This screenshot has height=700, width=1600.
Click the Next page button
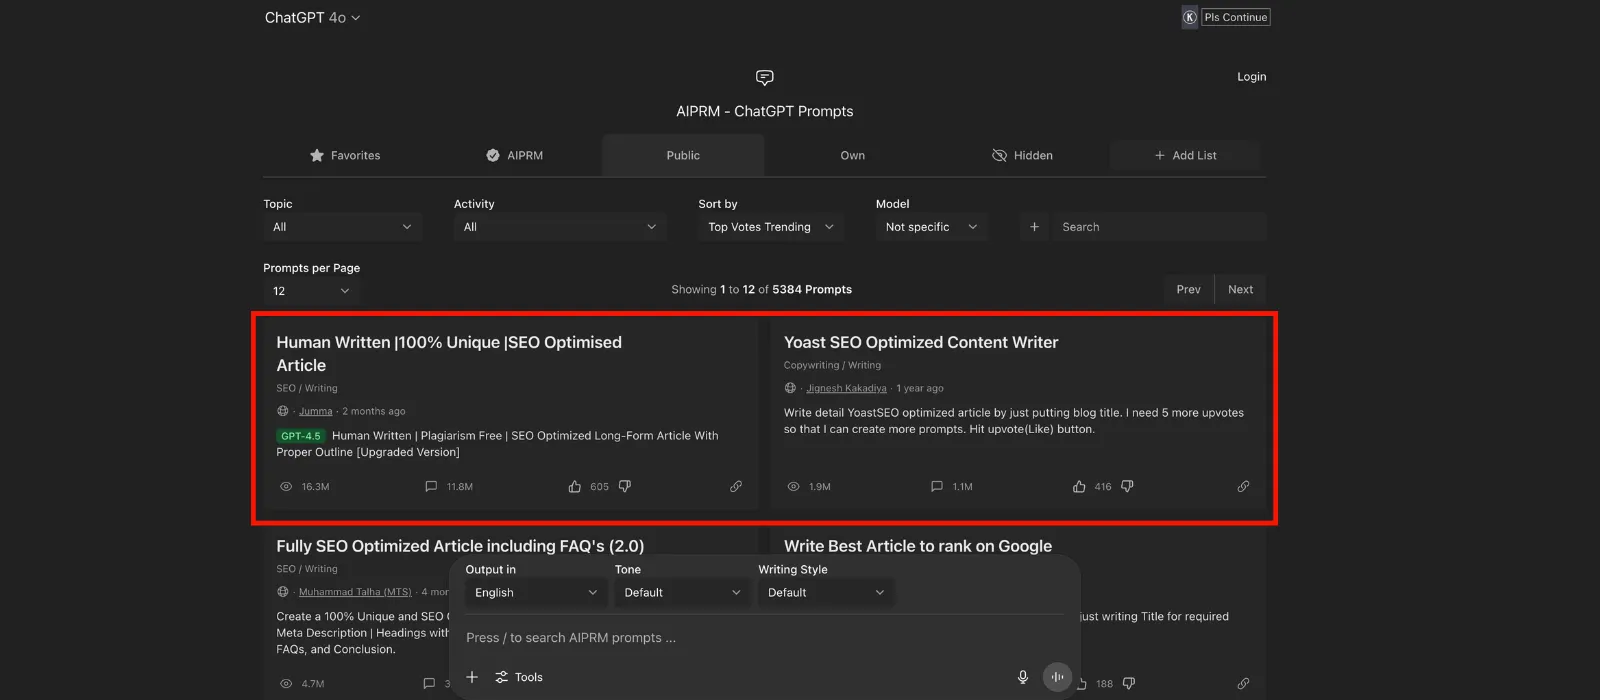[x=1240, y=289]
